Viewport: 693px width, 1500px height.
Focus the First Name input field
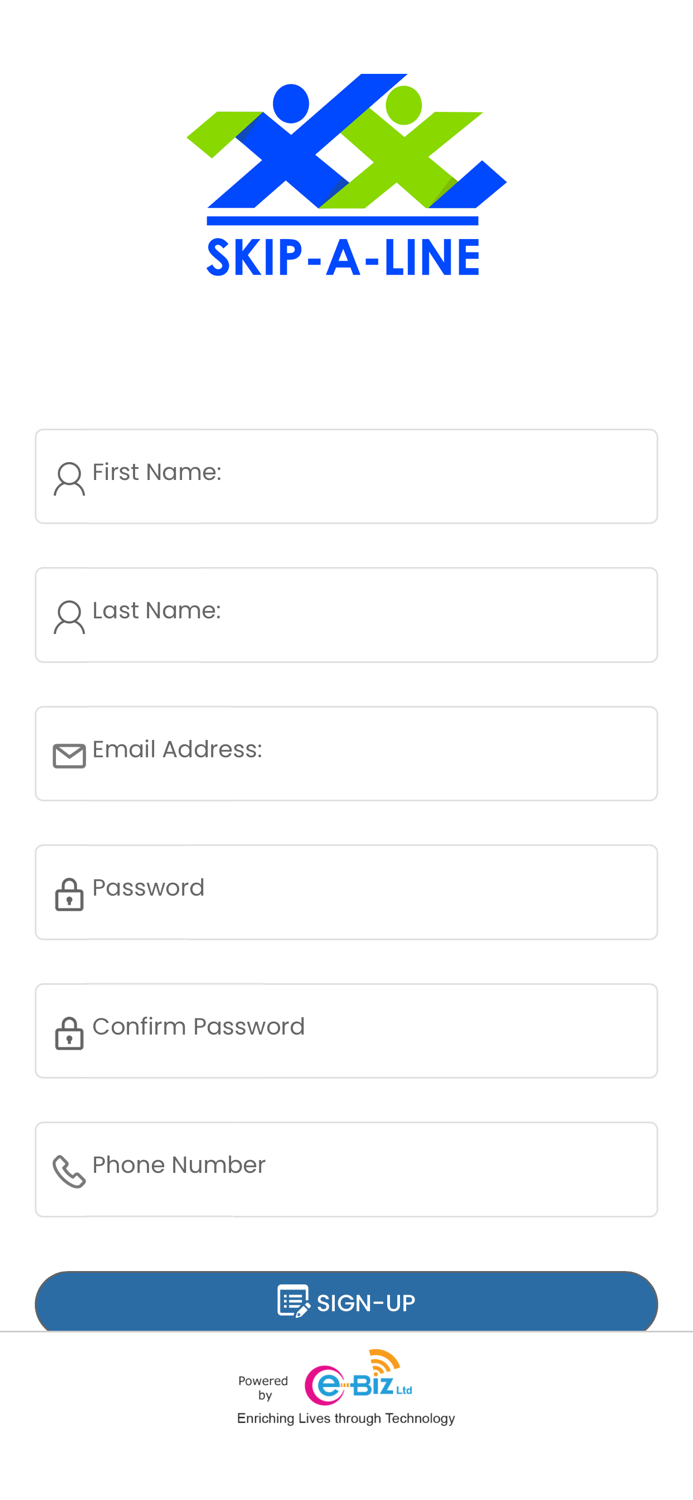pos(370,476)
